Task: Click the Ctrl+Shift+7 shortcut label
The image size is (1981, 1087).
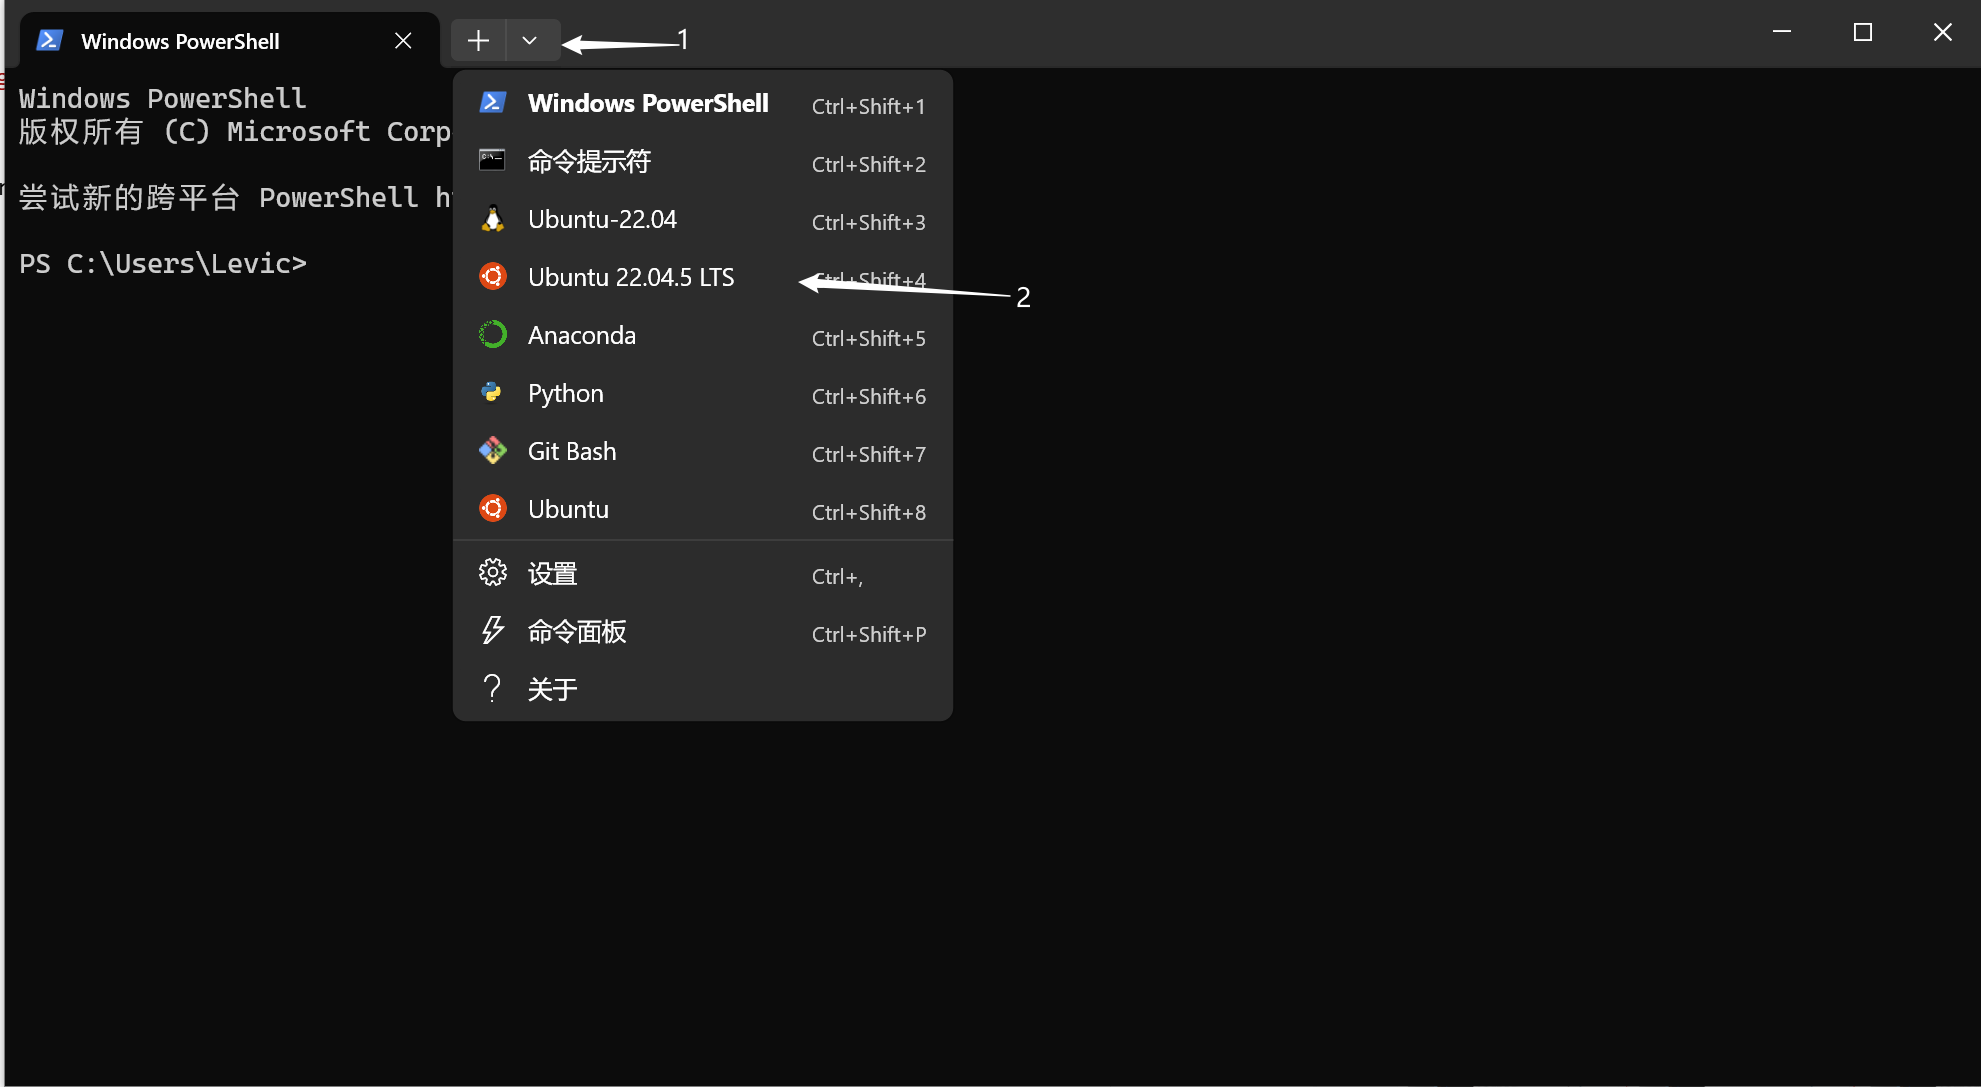Action: pyautogui.click(x=868, y=454)
